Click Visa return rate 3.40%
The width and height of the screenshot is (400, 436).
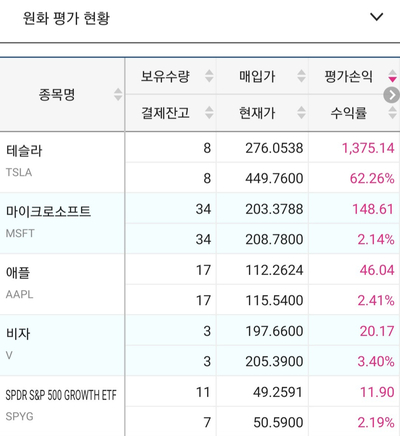point(376,361)
